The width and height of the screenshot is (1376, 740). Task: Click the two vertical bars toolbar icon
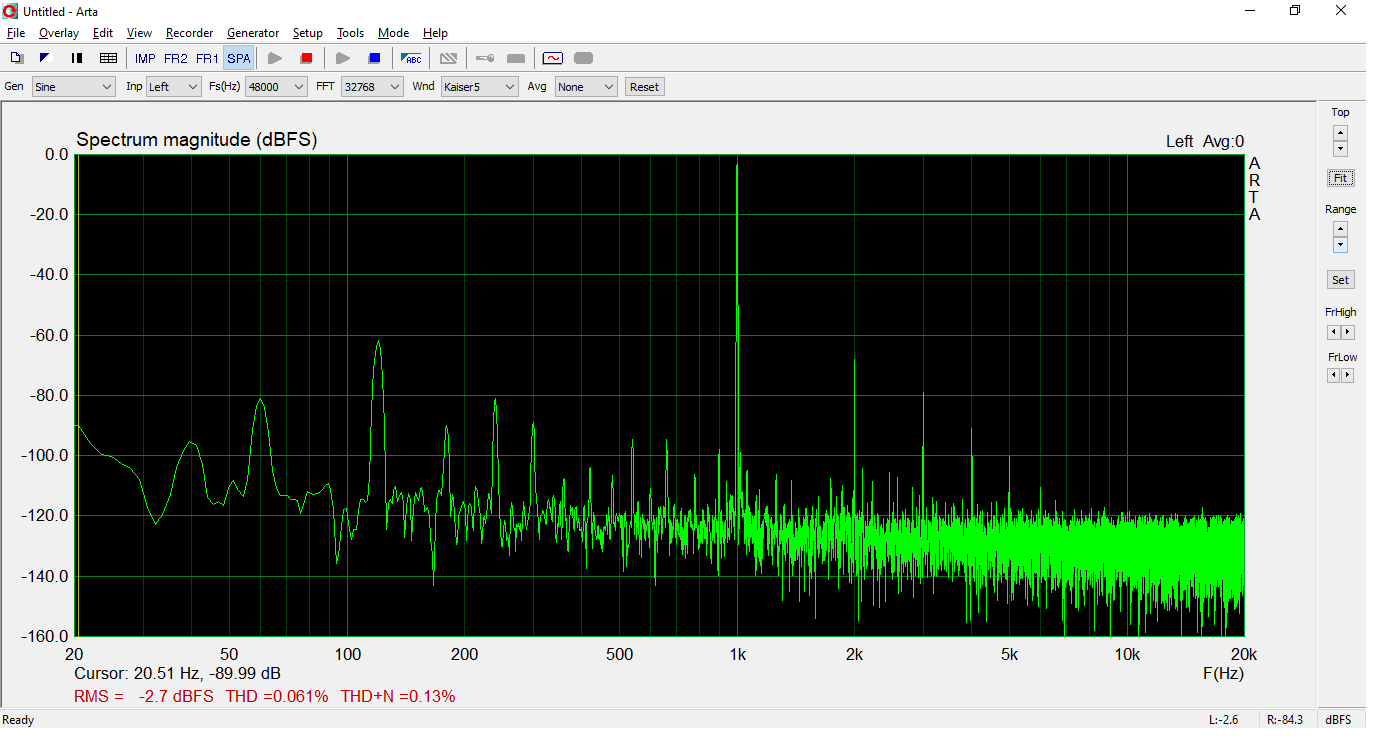pos(76,58)
